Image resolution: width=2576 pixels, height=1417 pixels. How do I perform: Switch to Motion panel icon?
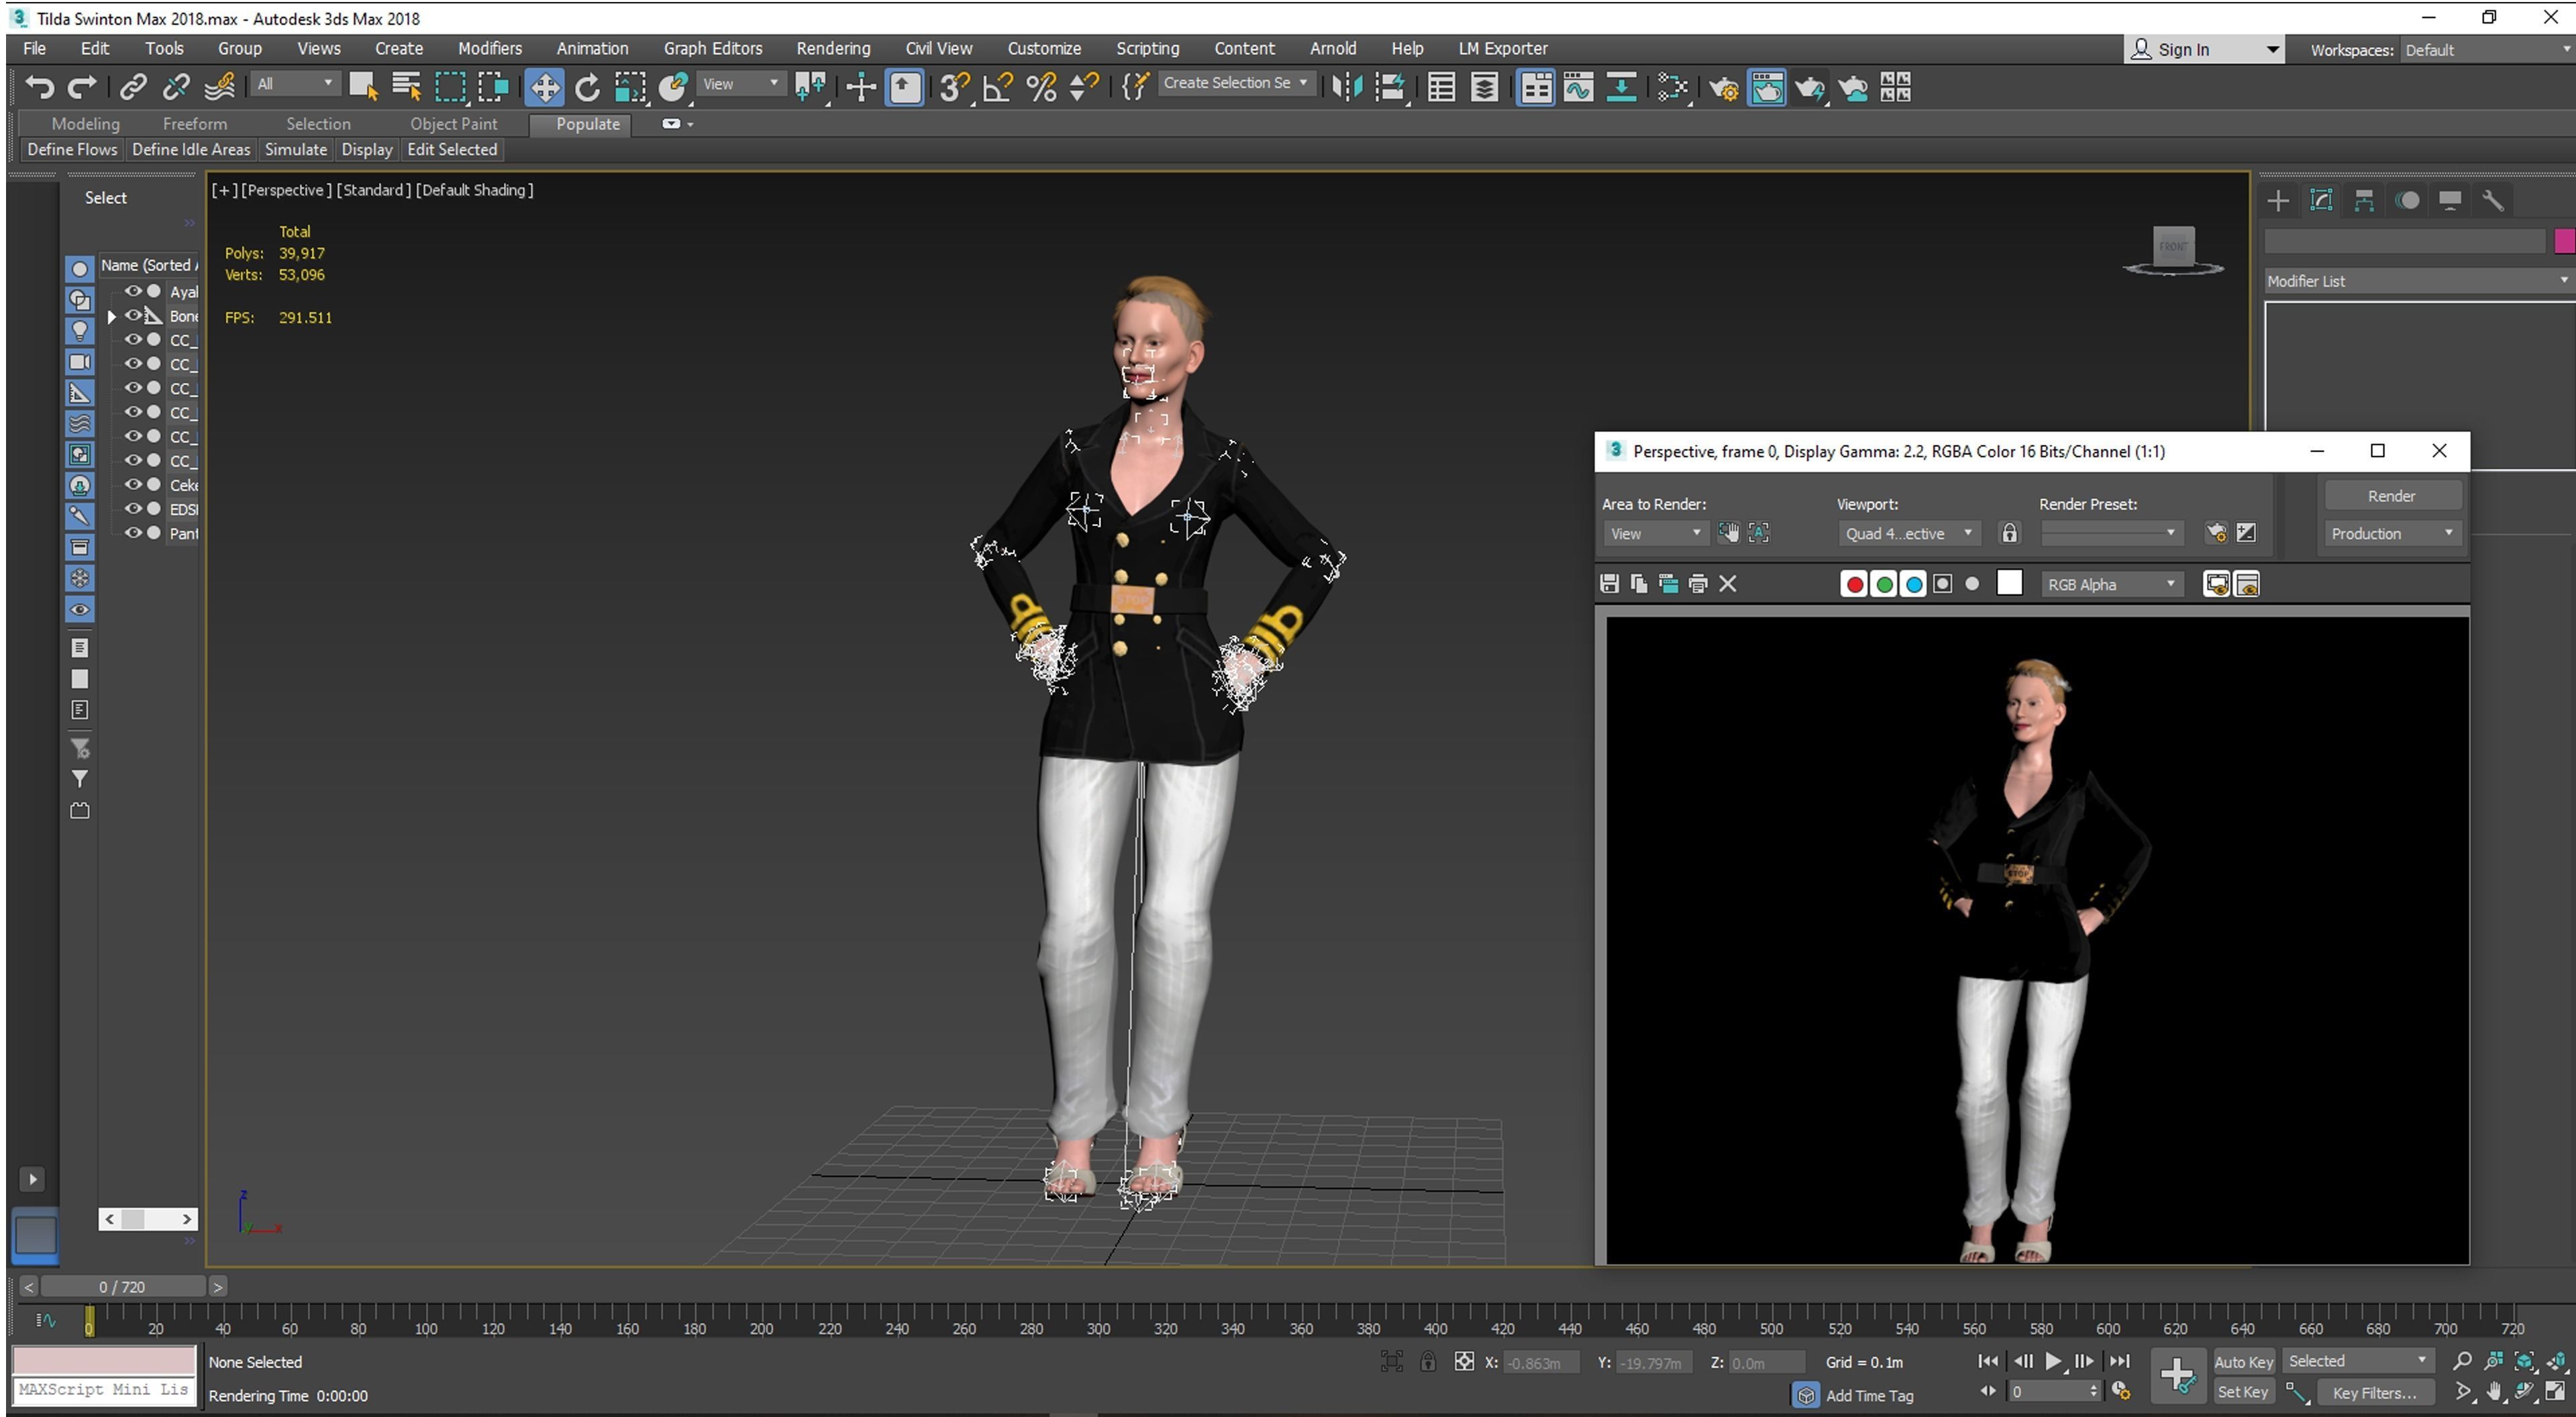pos(2408,200)
